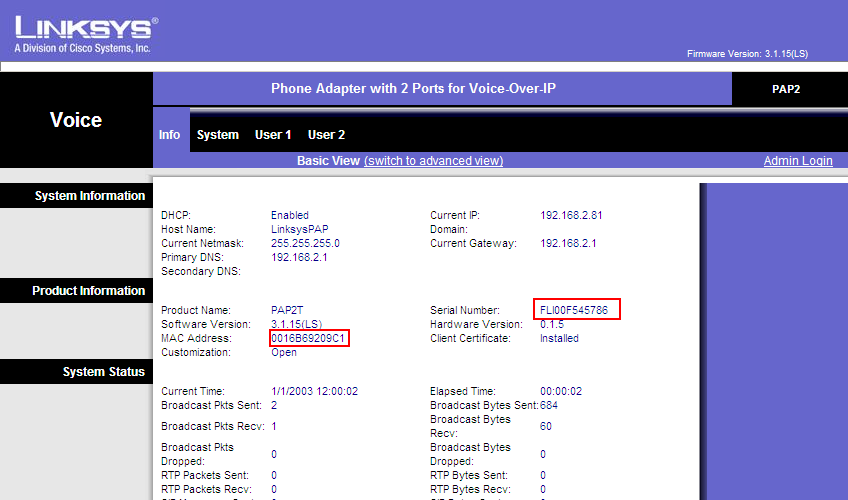Screen dimensions: 848x500
Task: Click the System Status section heading
Action: click(x=104, y=372)
